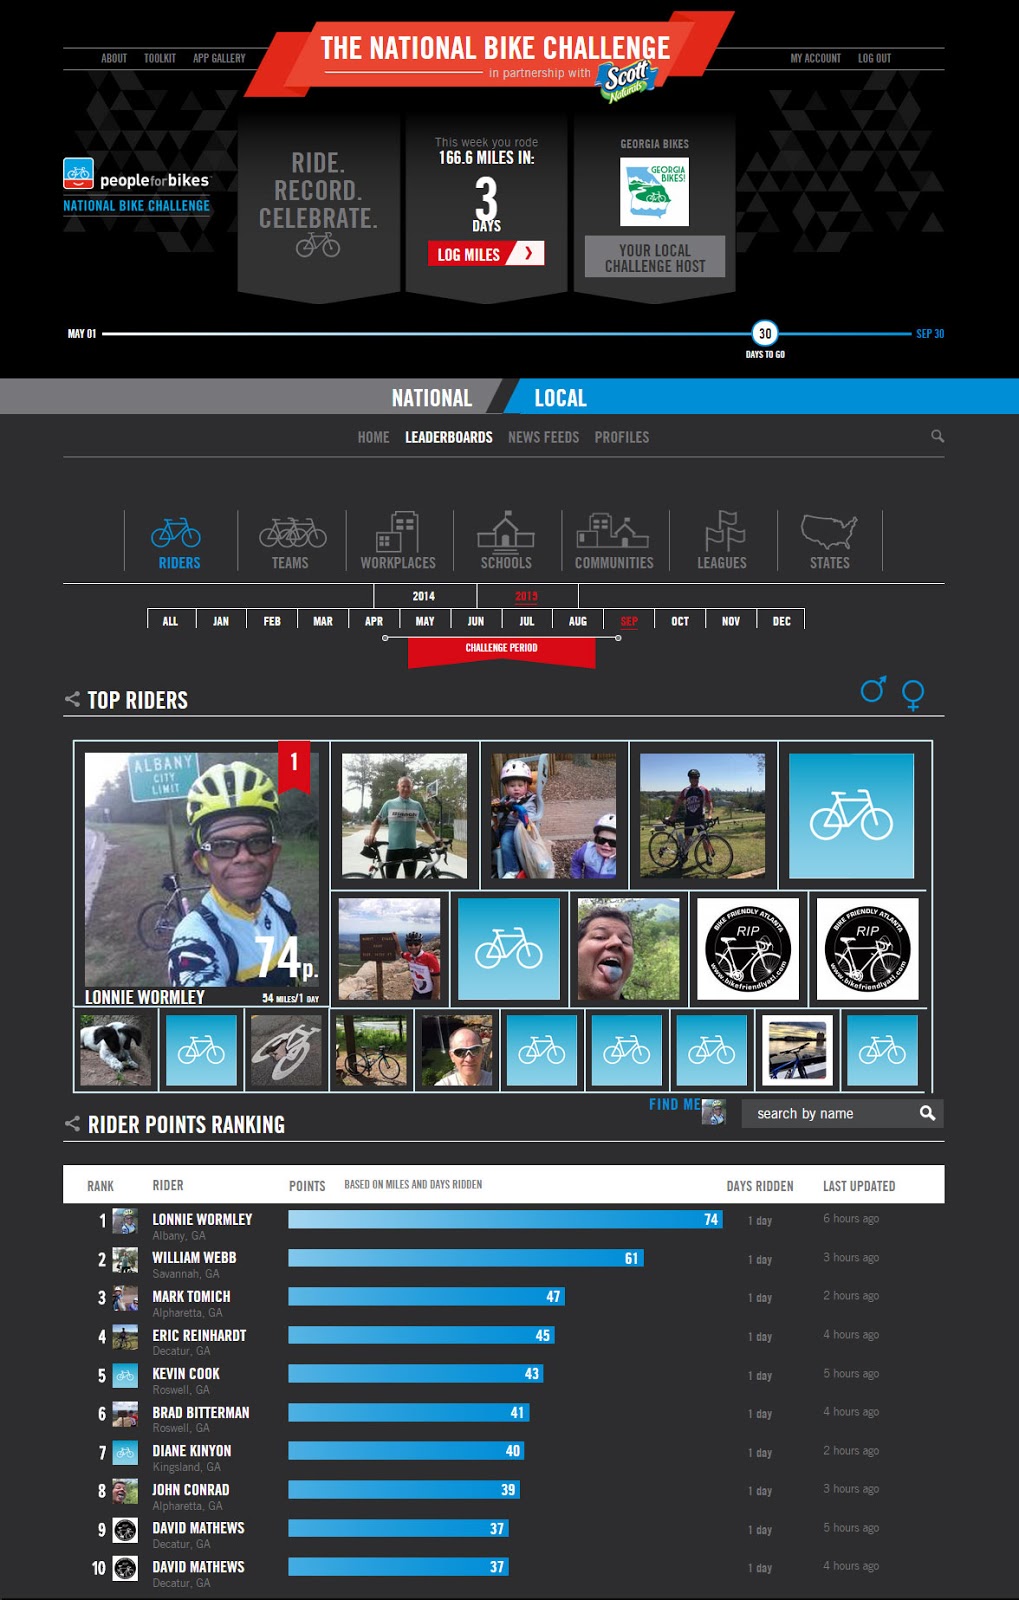This screenshot has height=1600, width=1019.
Task: Filter top riders by male symbol
Action: (x=873, y=689)
